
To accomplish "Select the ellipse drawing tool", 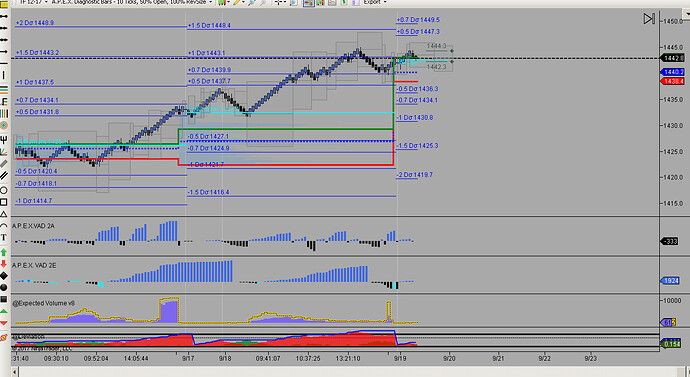I will click(x=4, y=190).
